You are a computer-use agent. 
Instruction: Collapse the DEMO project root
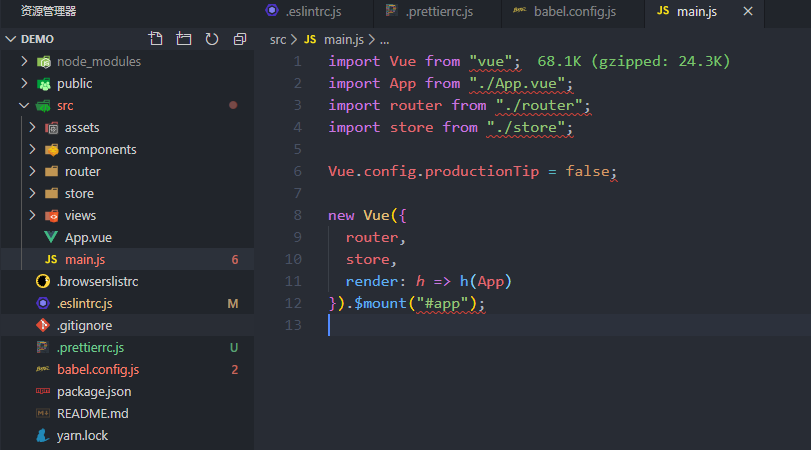pos(37,39)
